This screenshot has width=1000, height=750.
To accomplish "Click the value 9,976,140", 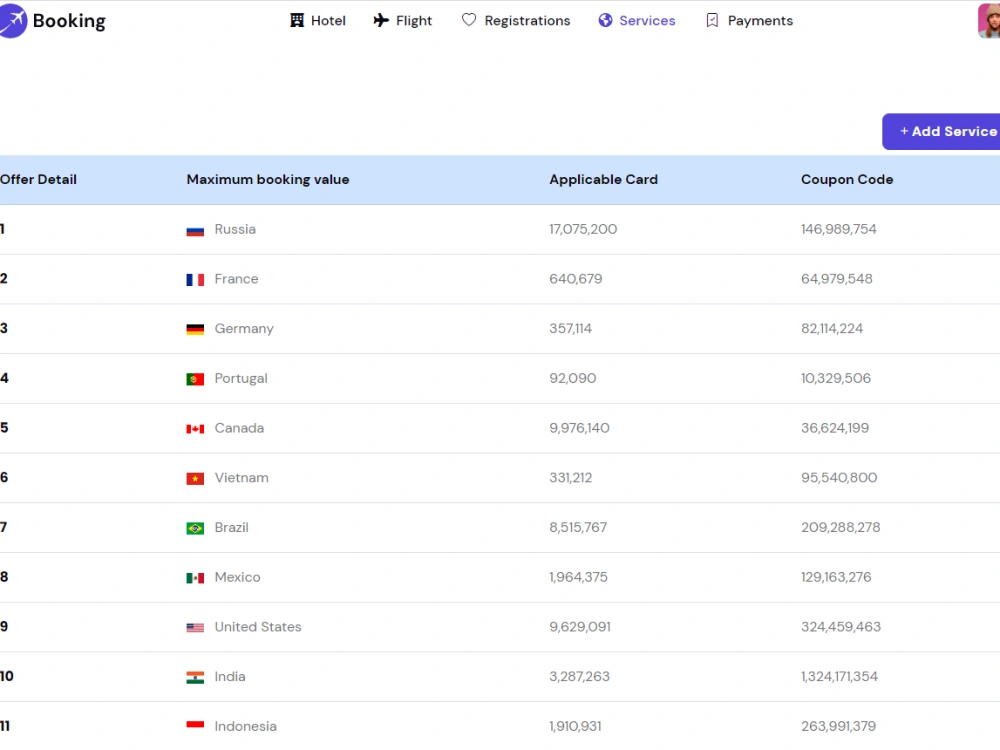I will click(x=579, y=428).
